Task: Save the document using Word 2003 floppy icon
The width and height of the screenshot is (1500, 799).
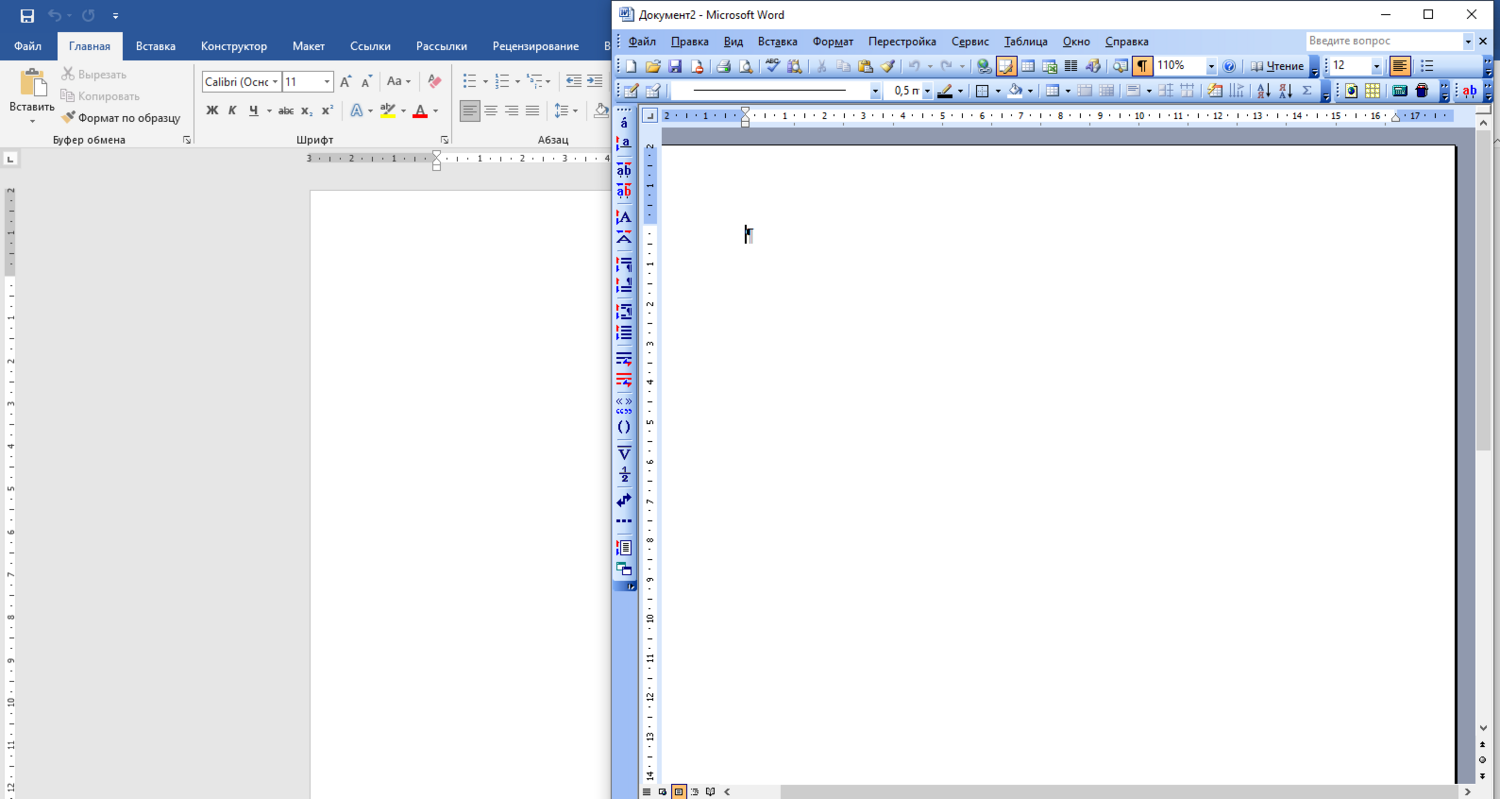Action: (x=675, y=66)
